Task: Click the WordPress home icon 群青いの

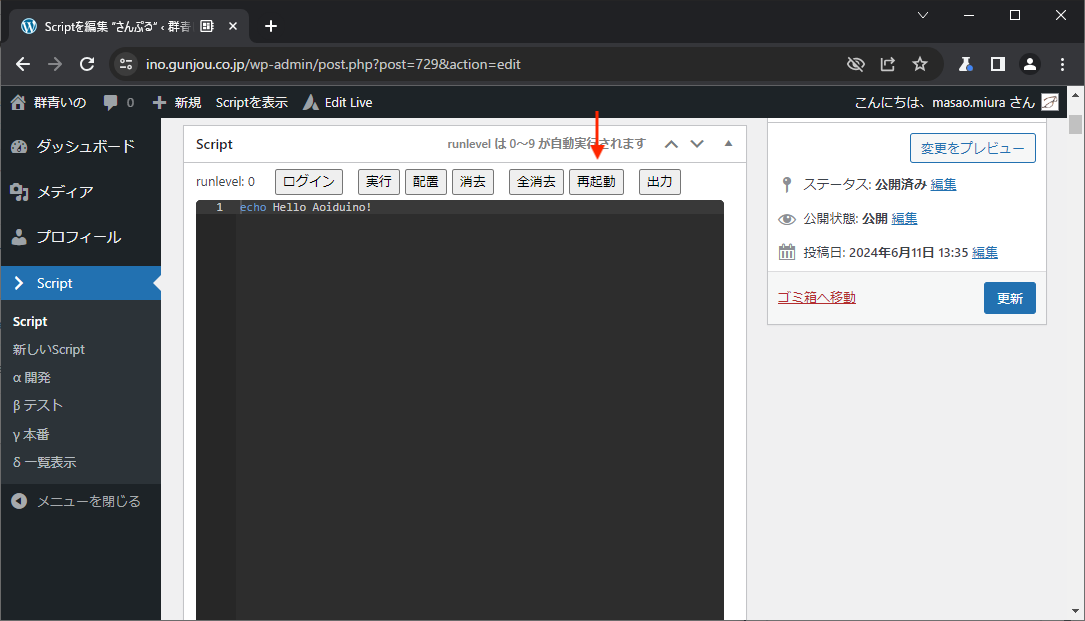Action: pyautogui.click(x=18, y=102)
